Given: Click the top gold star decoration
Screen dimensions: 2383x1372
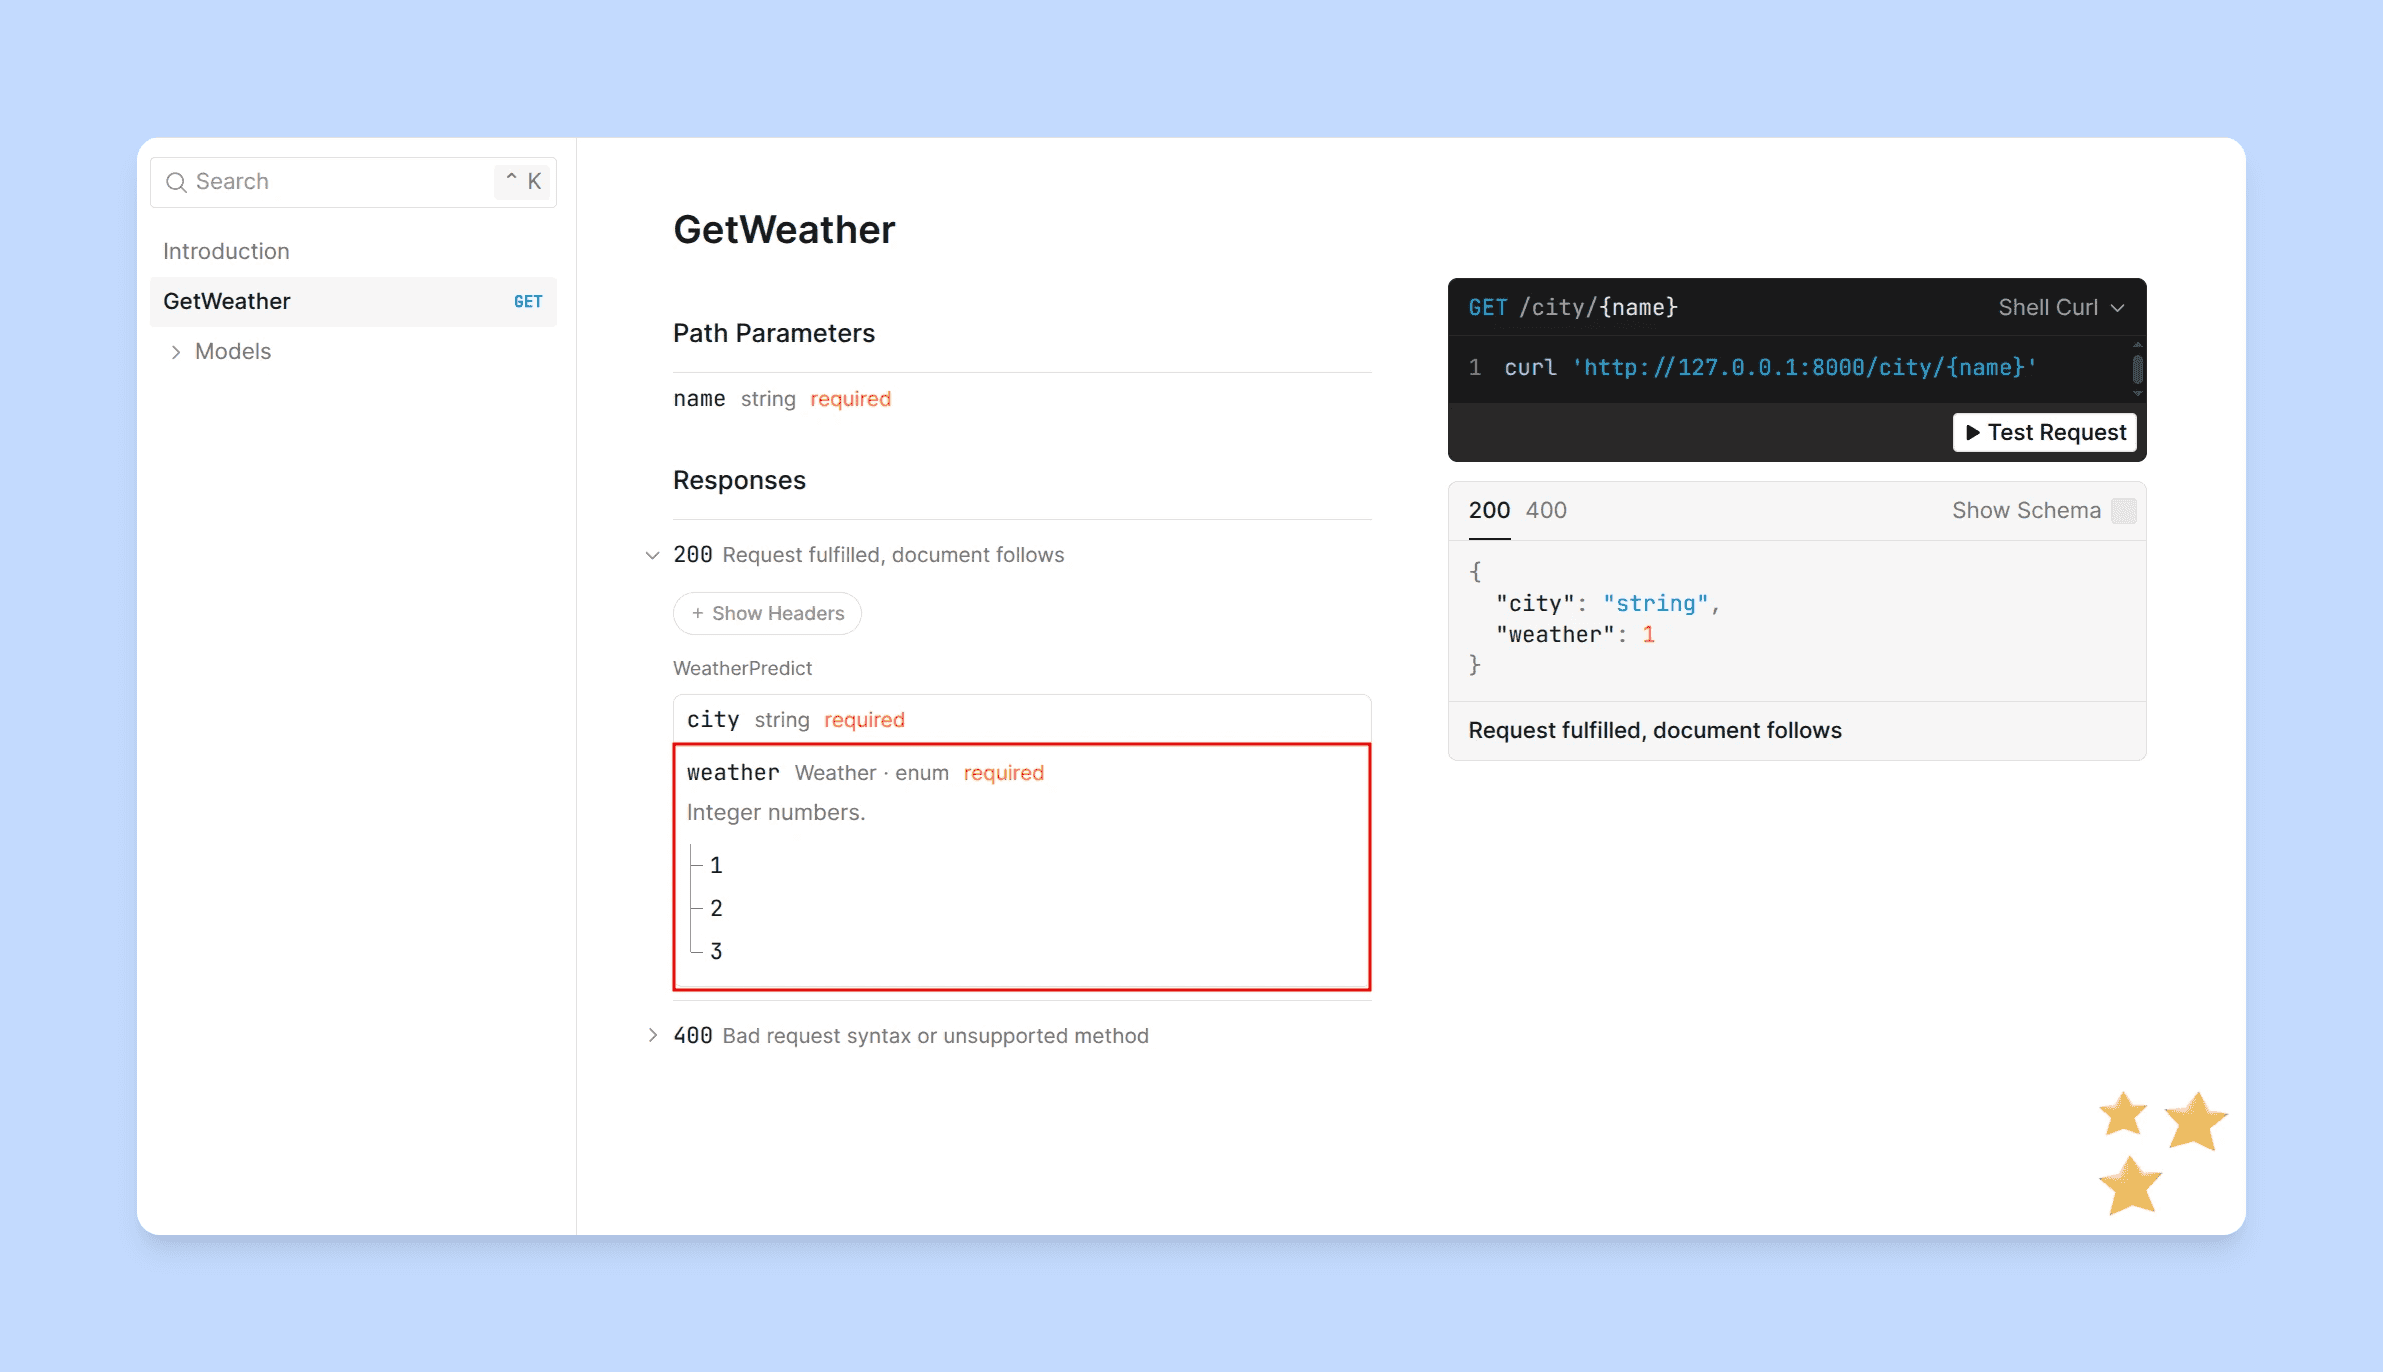Looking at the screenshot, I should click(2122, 1114).
